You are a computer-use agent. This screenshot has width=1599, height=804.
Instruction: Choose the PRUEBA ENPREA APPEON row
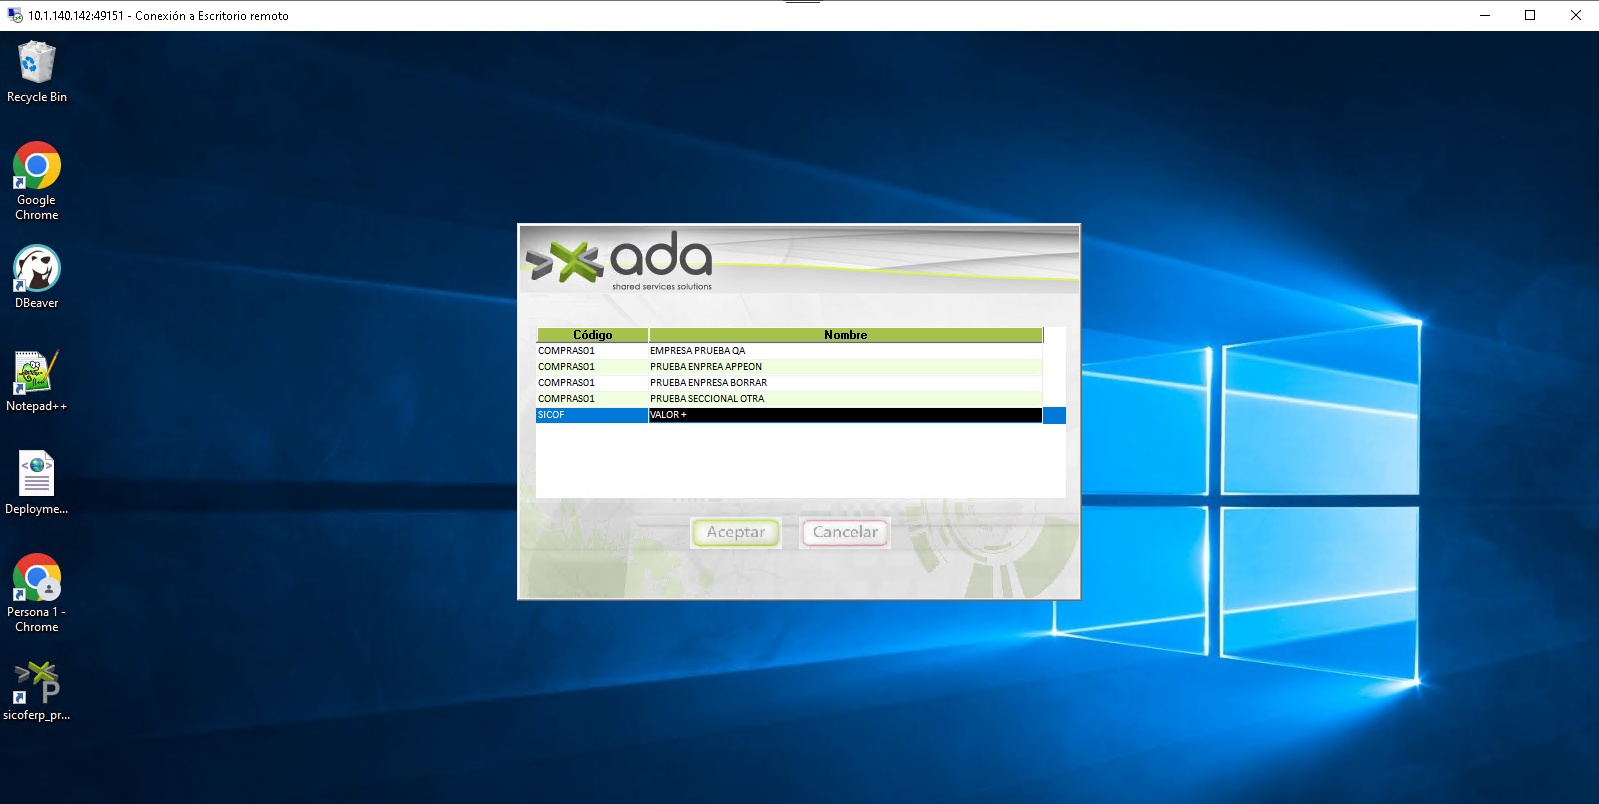705,367
